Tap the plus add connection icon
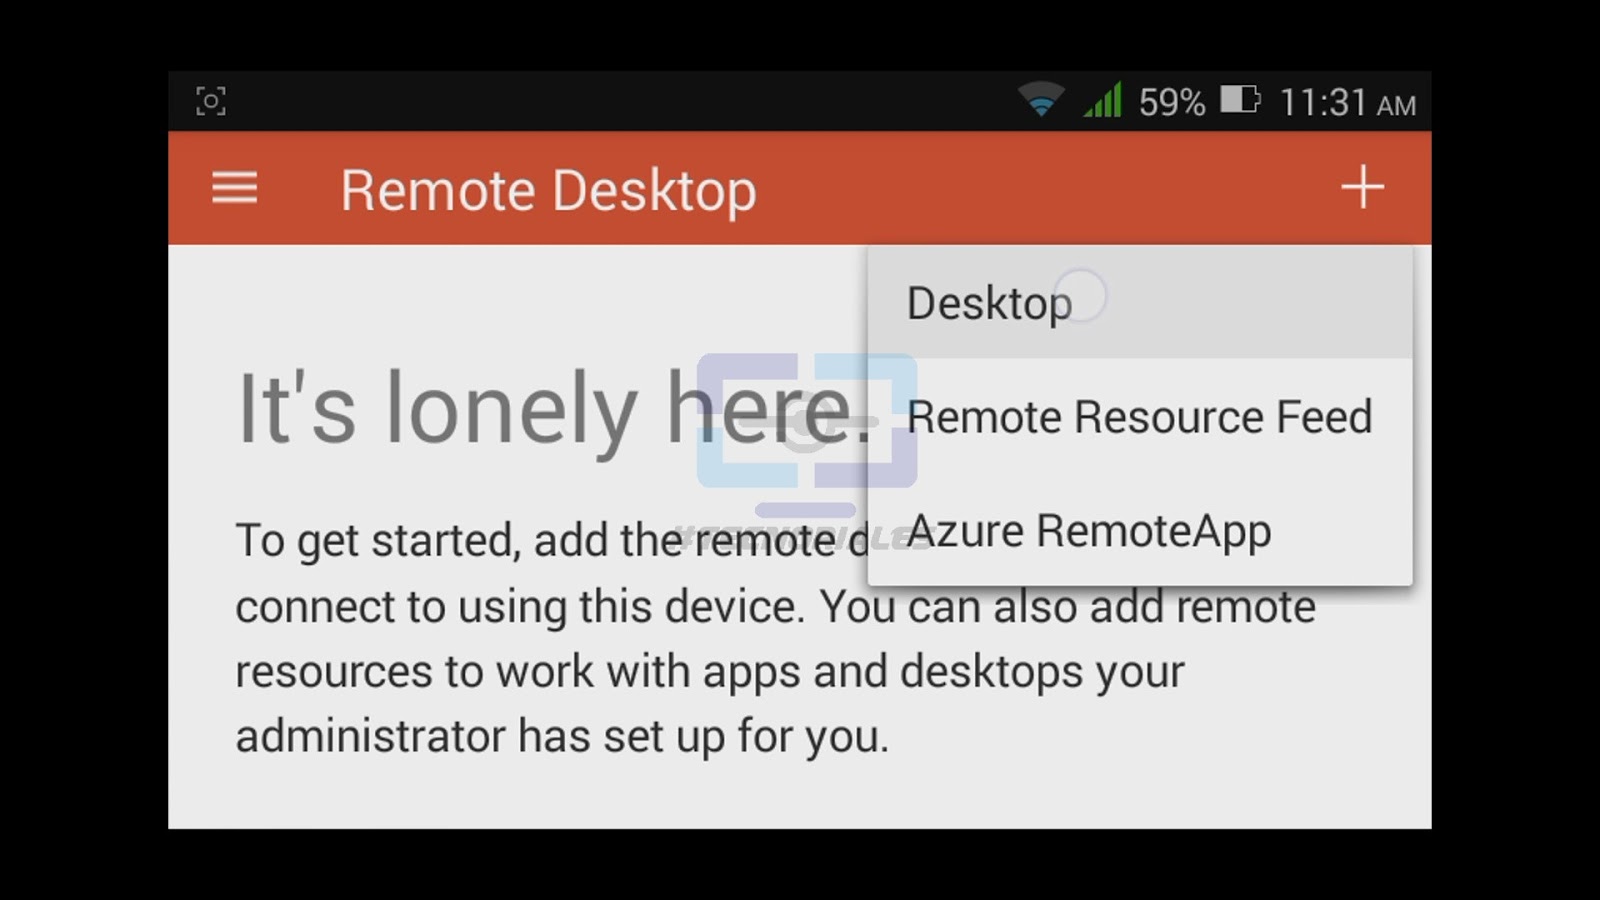Viewport: 1600px width, 900px height. pos(1362,187)
